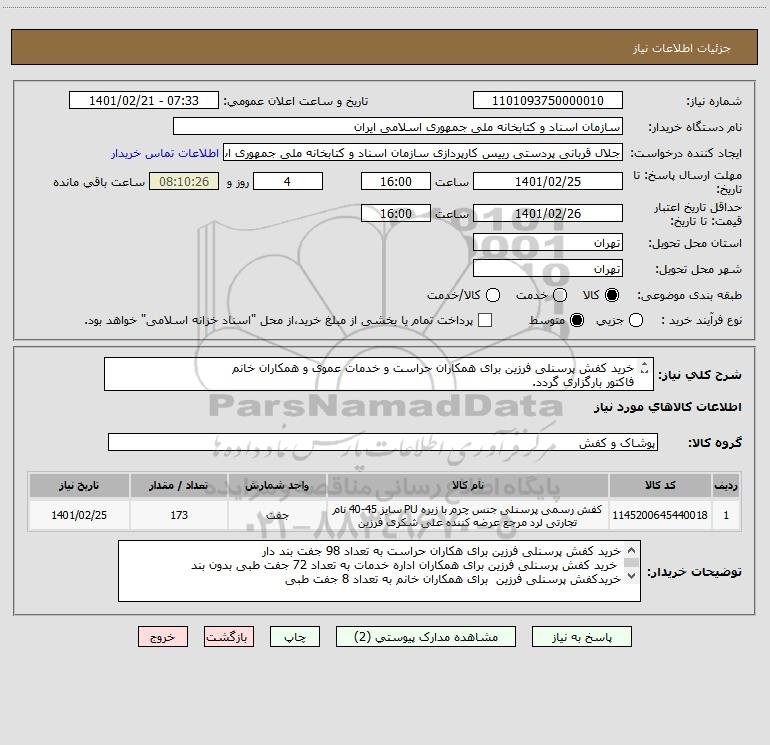Click the نام کالا column header
Screen dimensions: 770x745
click(468, 485)
